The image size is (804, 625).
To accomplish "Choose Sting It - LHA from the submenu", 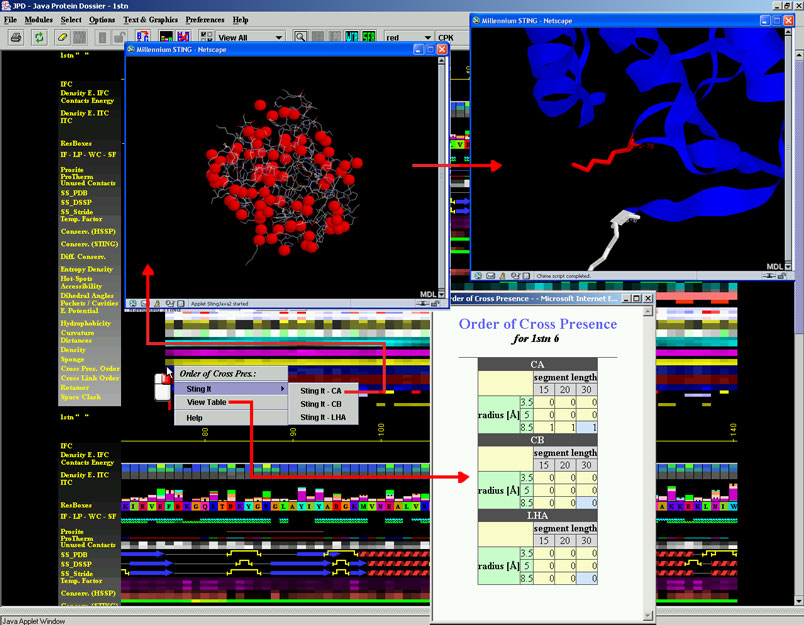I will pyautogui.click(x=323, y=417).
